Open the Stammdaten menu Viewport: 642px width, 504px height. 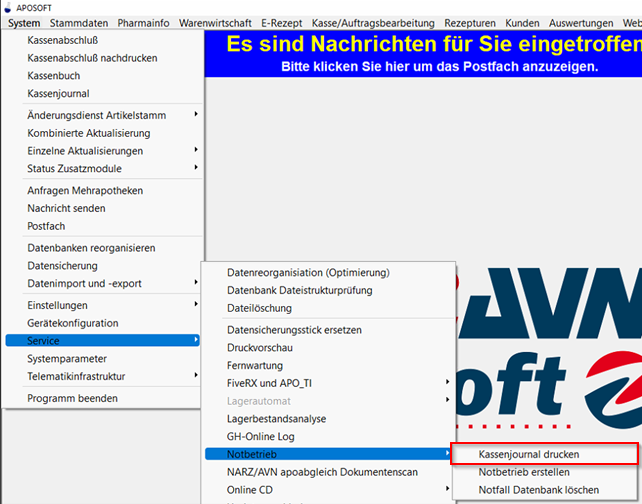pos(79,23)
